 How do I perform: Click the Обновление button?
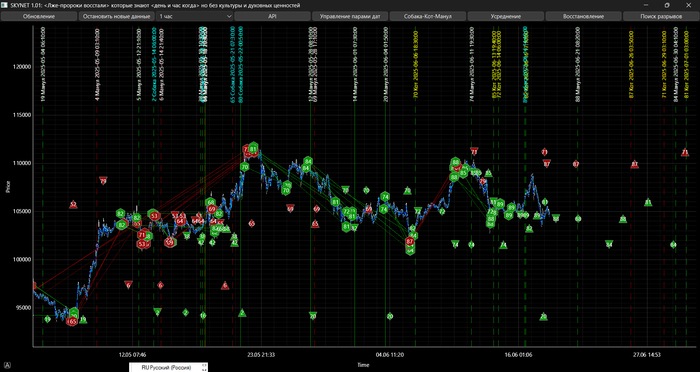click(x=39, y=17)
